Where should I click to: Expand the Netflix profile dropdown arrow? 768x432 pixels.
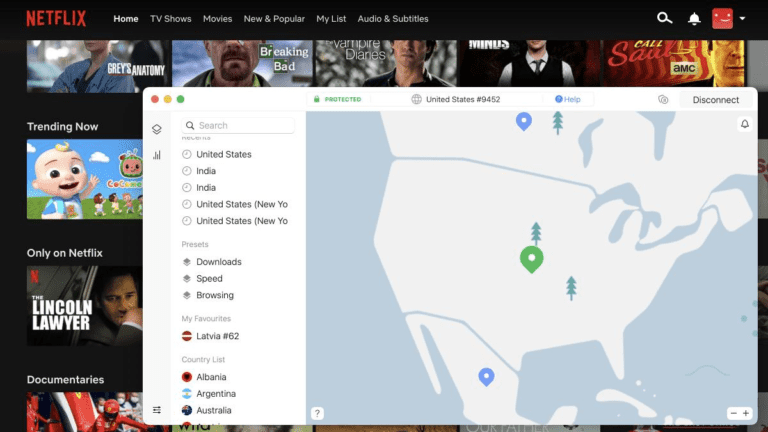click(743, 19)
